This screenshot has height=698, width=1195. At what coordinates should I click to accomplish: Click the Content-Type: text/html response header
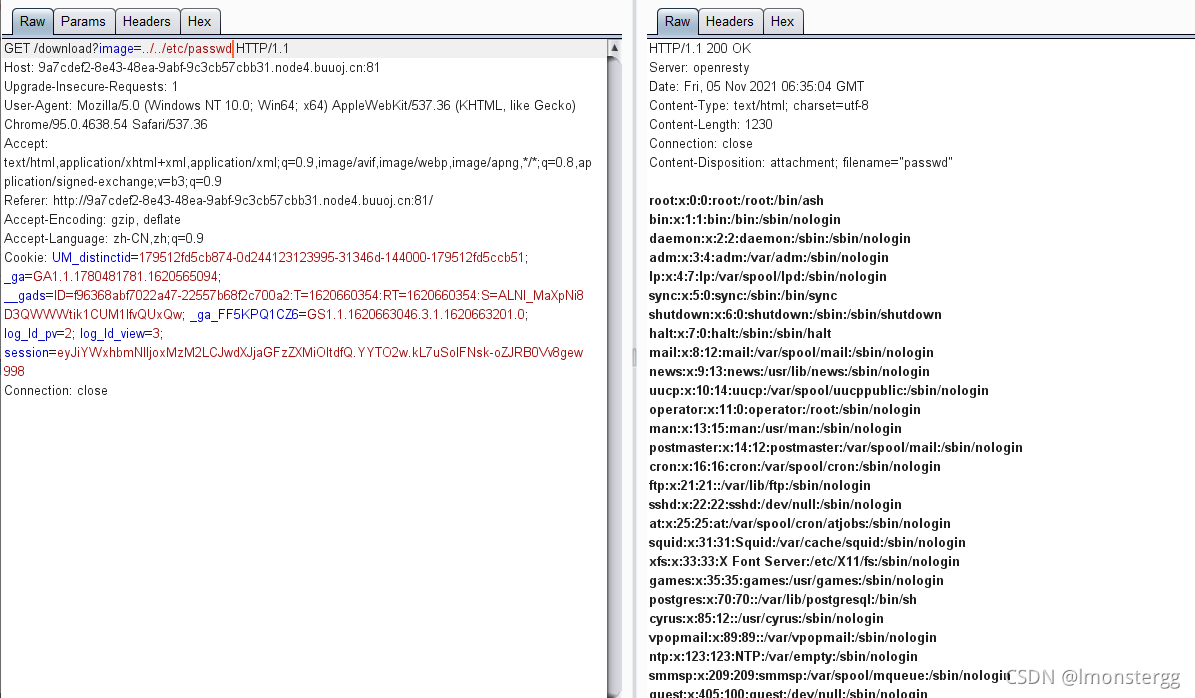tap(758, 106)
